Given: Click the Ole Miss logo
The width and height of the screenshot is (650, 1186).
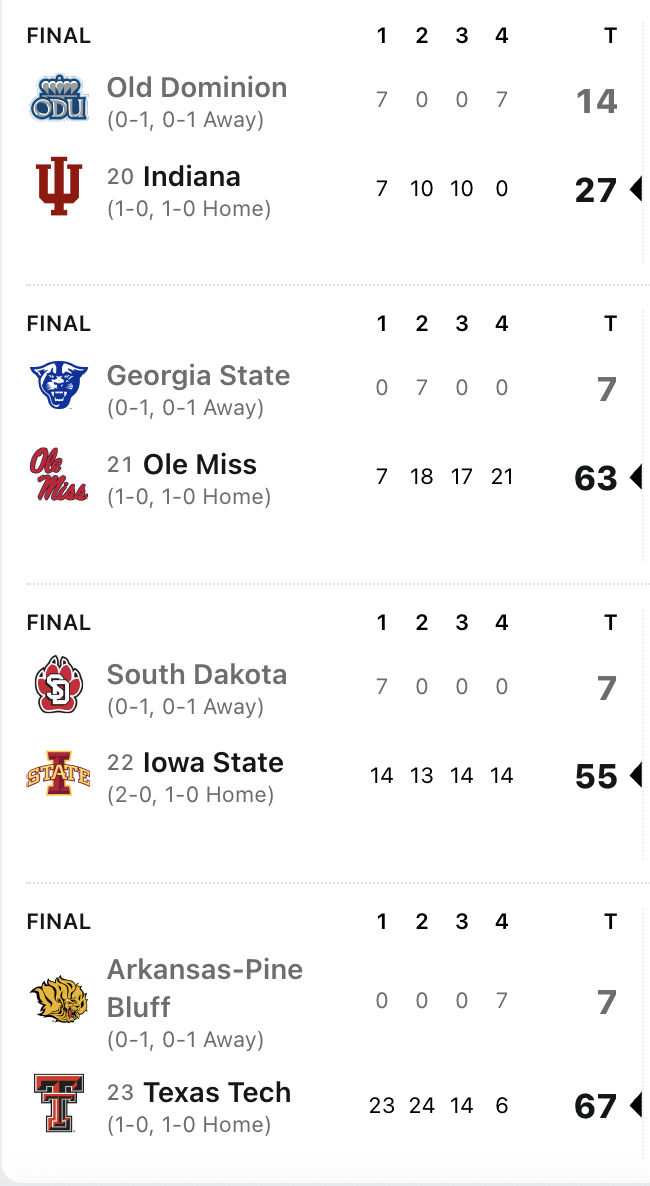Looking at the screenshot, I should (x=59, y=475).
